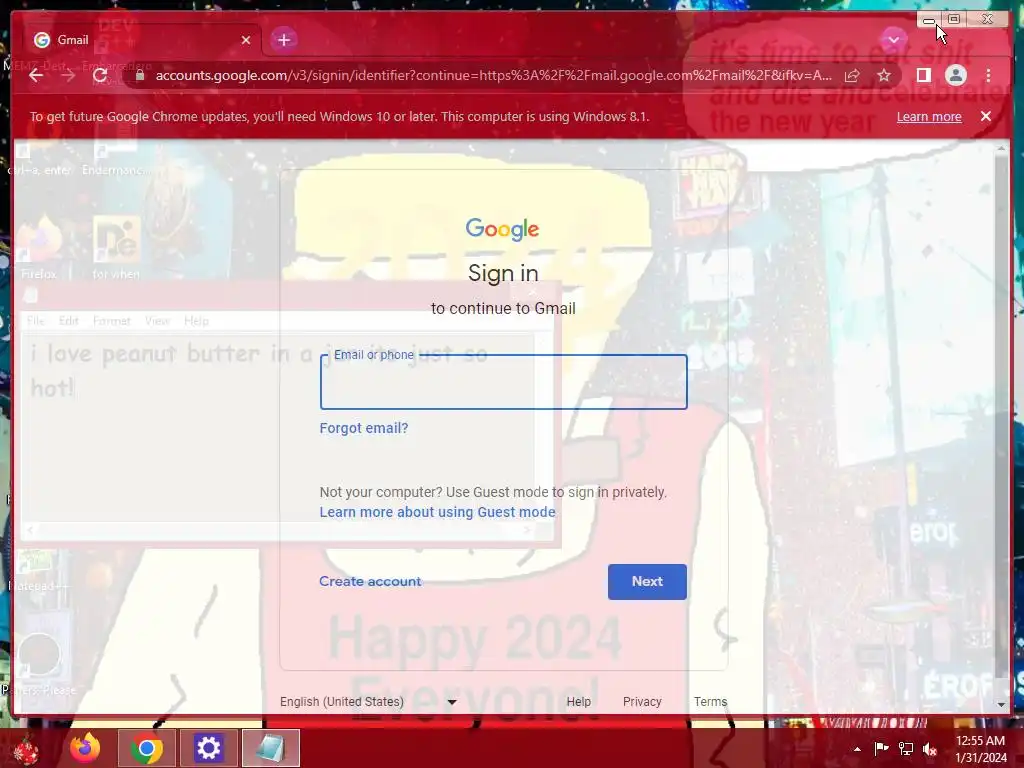The width and height of the screenshot is (1024, 768).
Task: Select the Firefox desktop shortcut
Action: (40, 248)
